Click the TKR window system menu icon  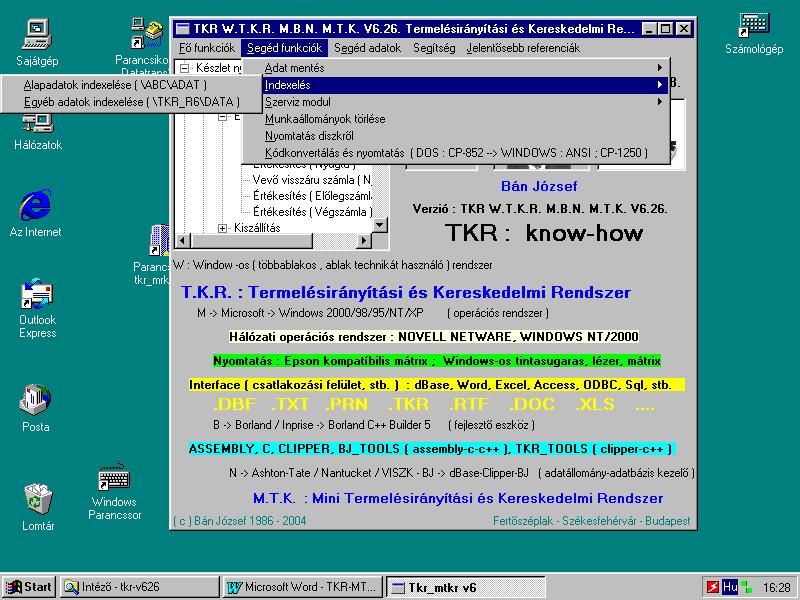pyautogui.click(x=182, y=29)
